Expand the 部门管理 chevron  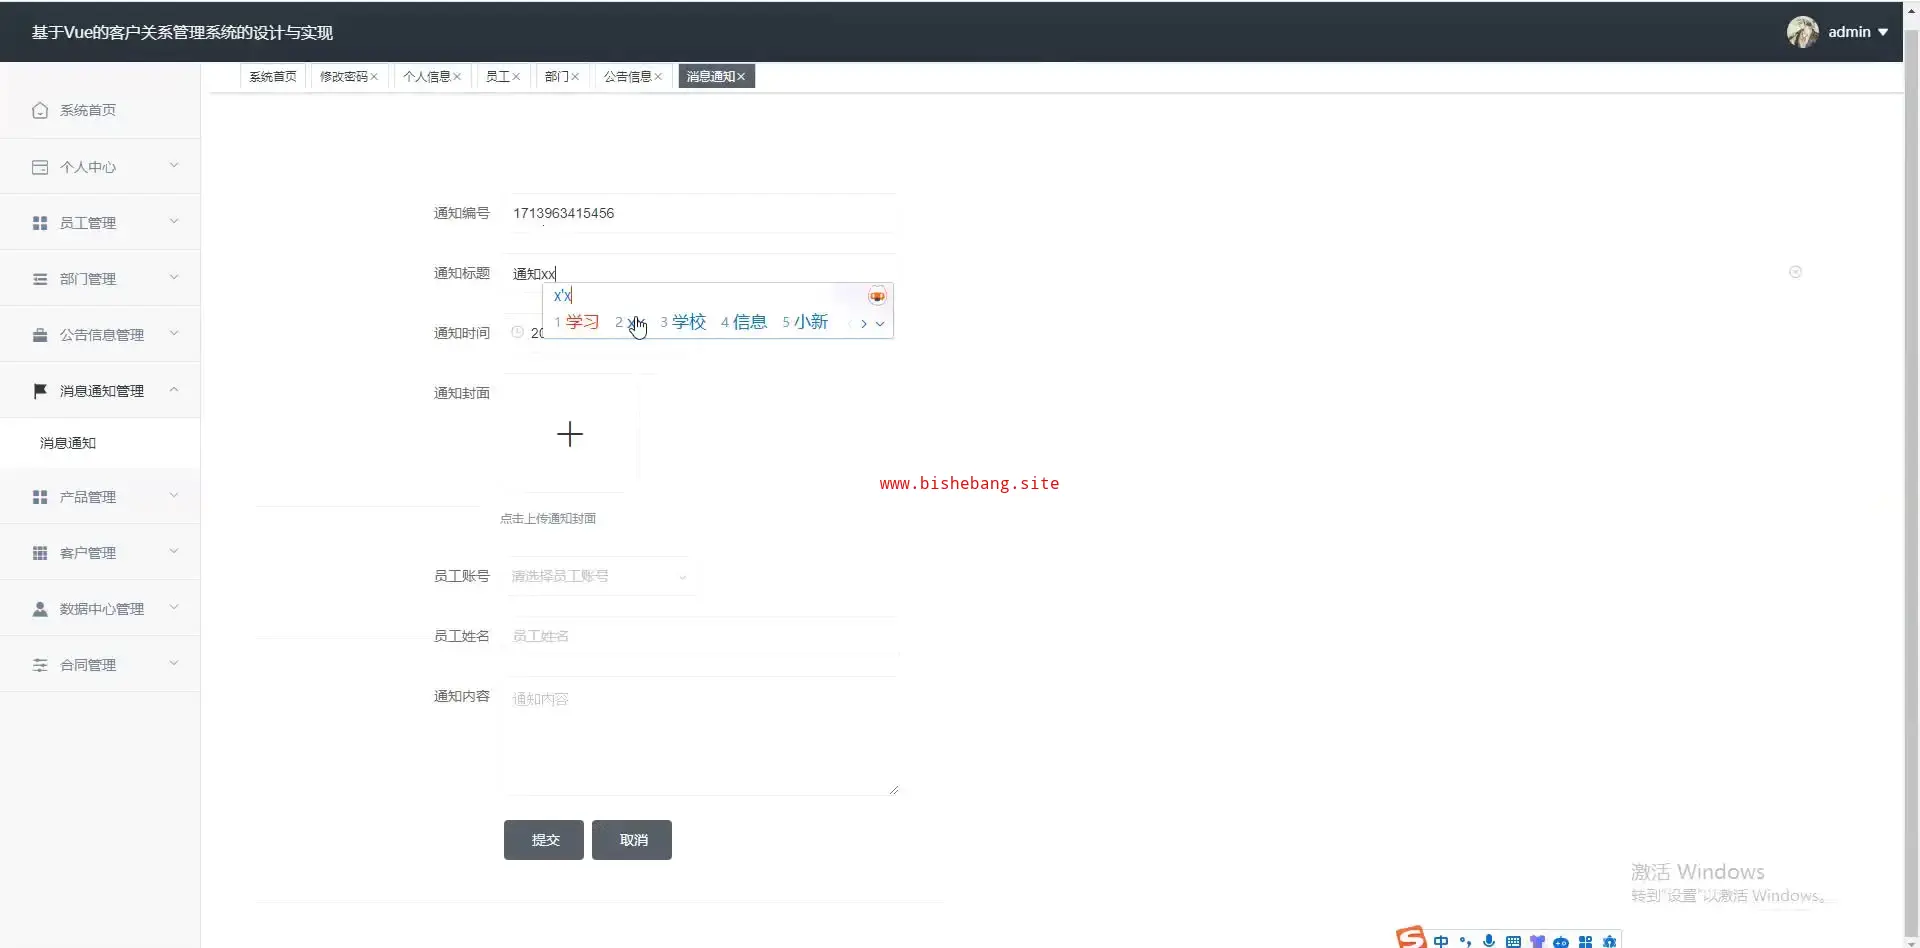coord(174,278)
